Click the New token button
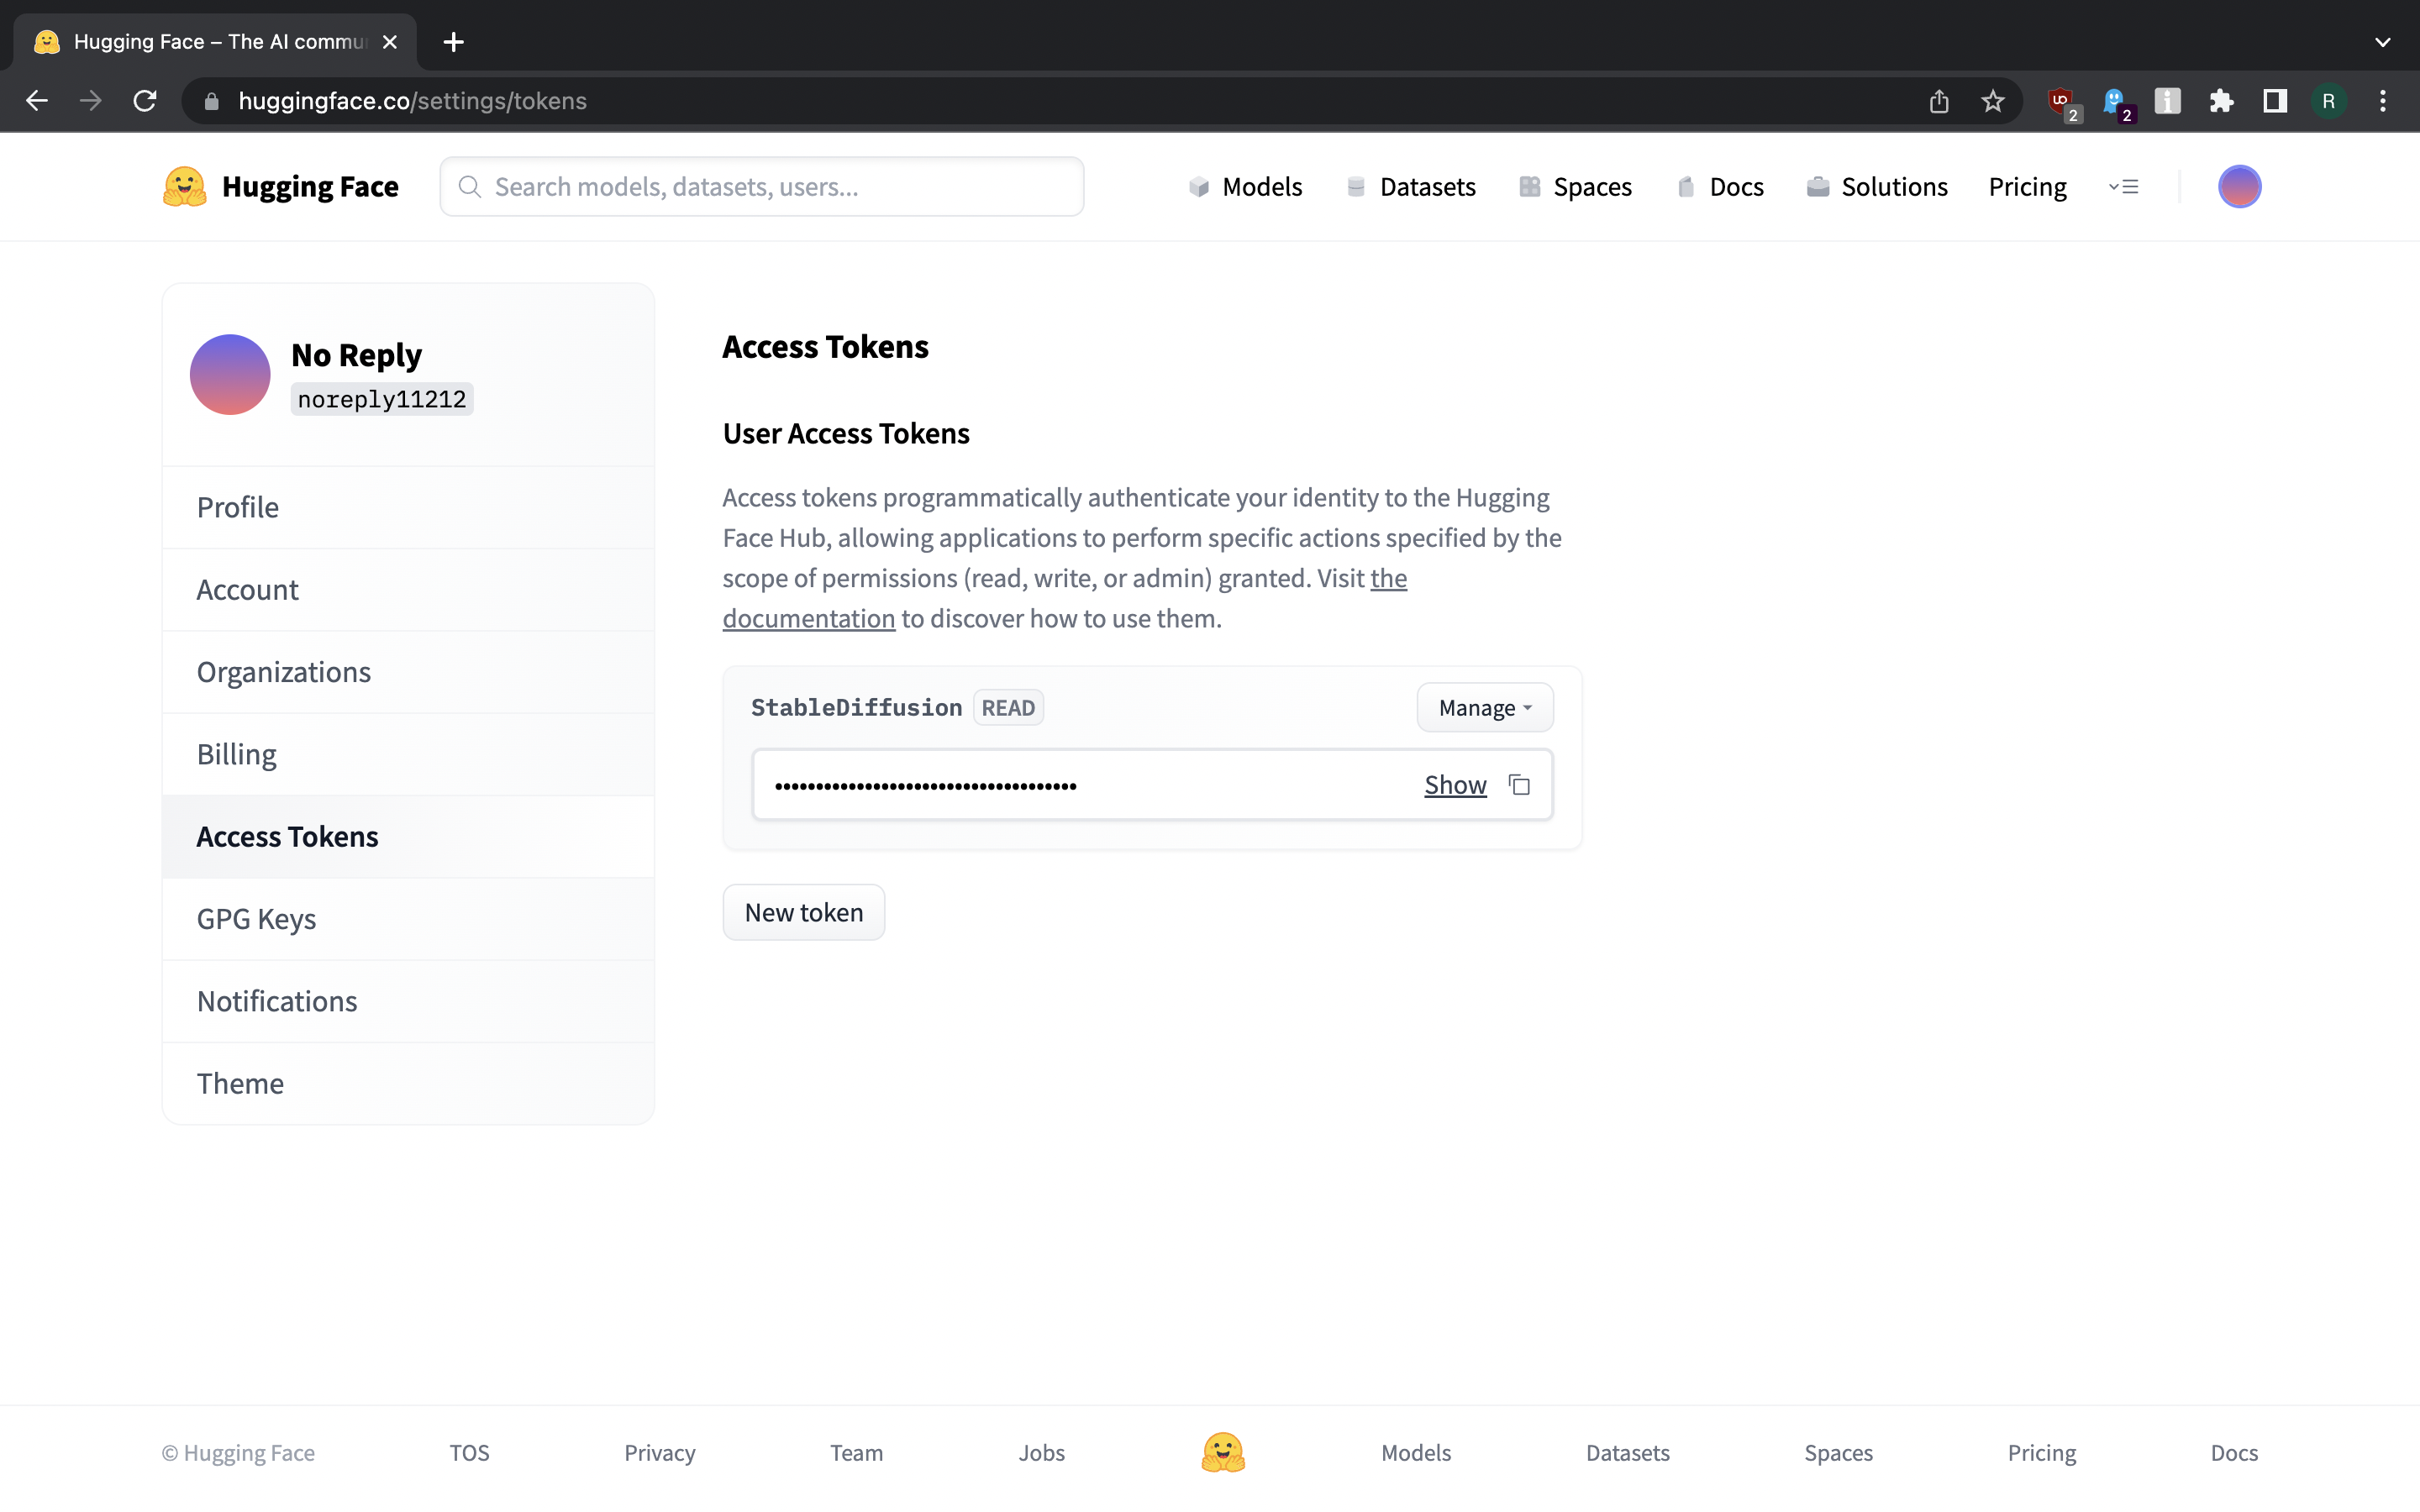The height and width of the screenshot is (1512, 2420). [x=804, y=912]
